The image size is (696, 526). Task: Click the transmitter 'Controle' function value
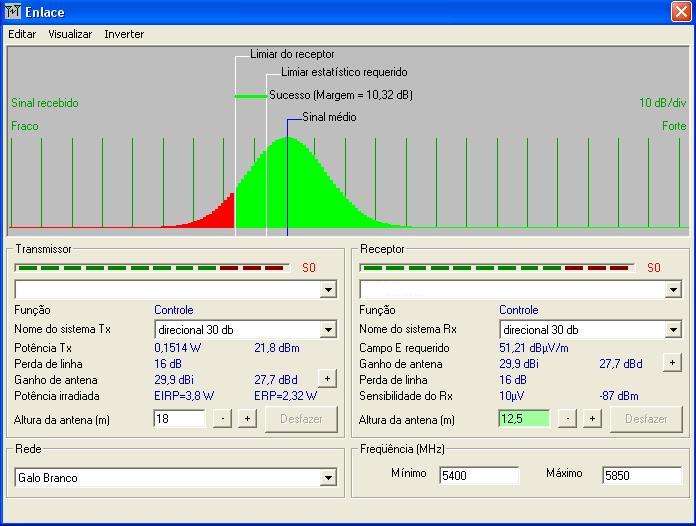174,310
